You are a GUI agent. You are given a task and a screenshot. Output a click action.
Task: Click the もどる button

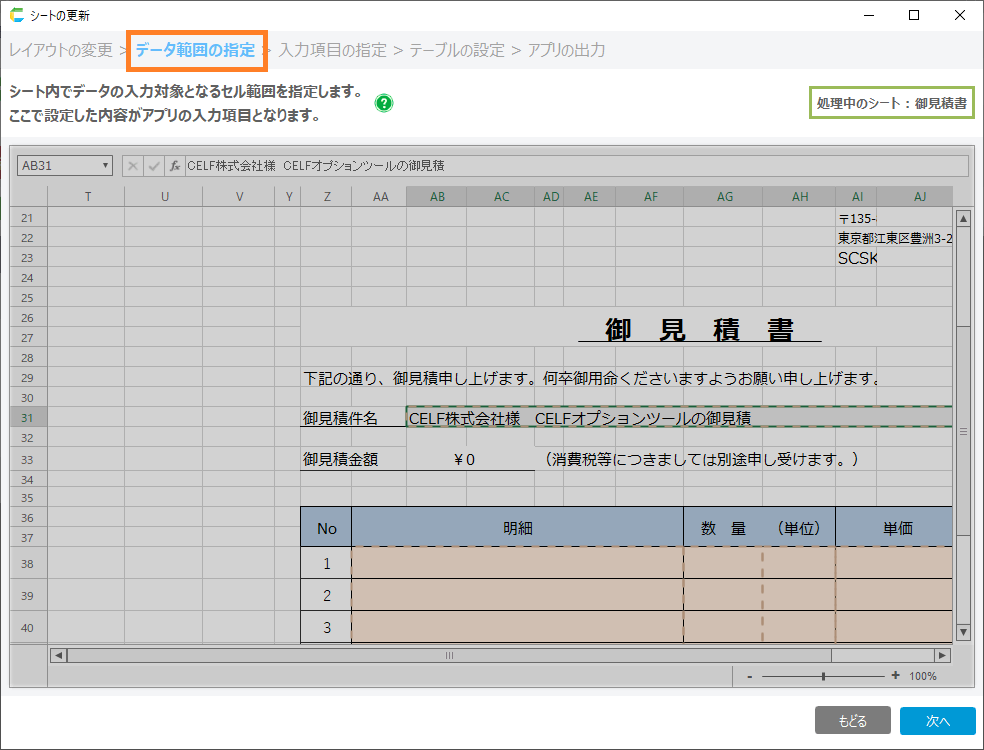click(x=852, y=721)
